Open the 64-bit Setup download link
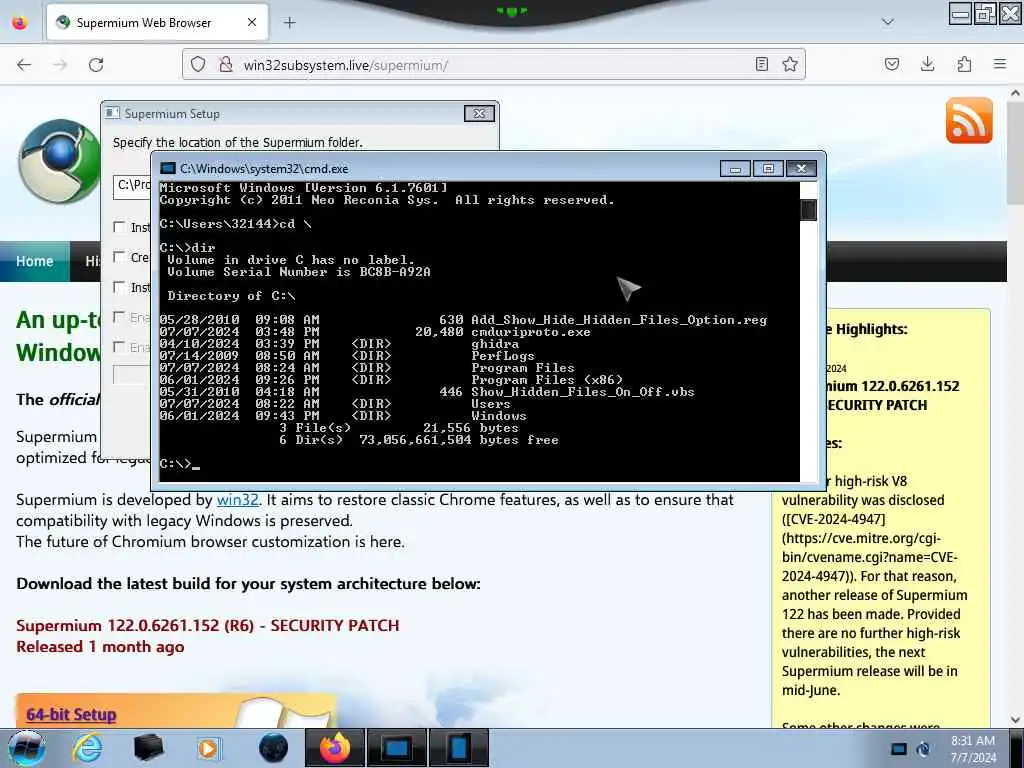Screen dimensions: 1024x768 pos(71,714)
